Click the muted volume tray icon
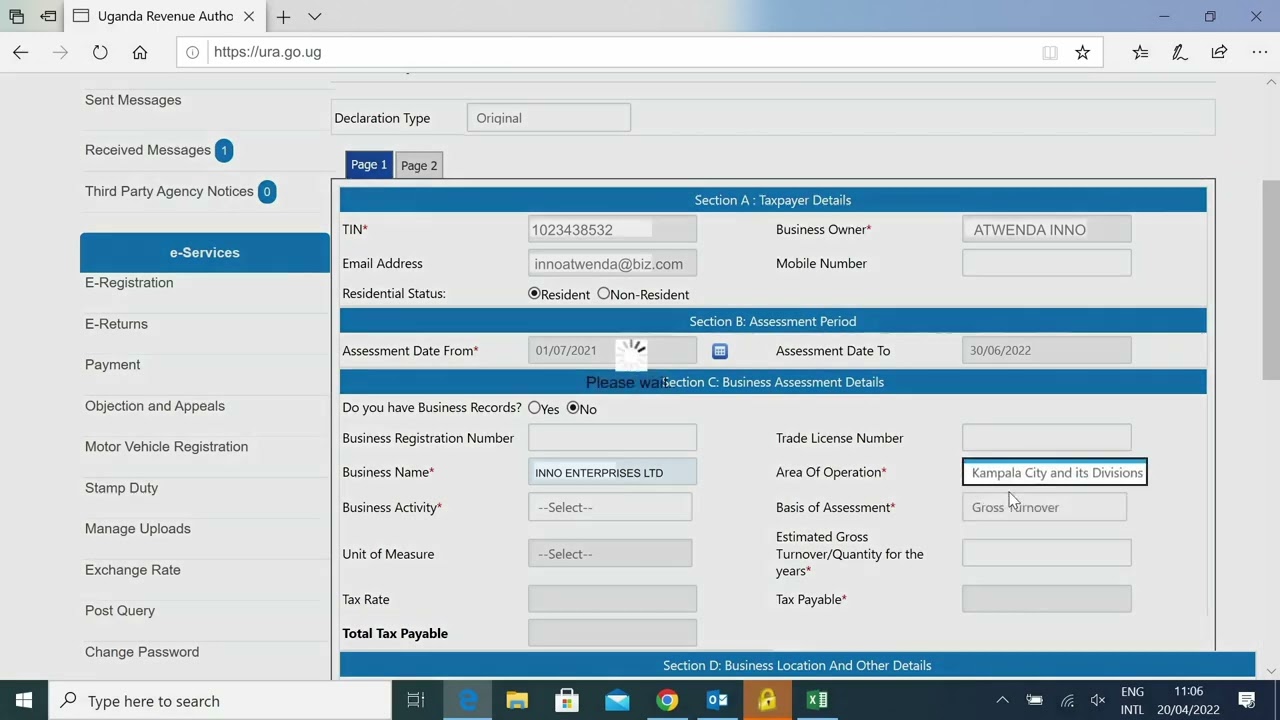 click(x=1098, y=701)
